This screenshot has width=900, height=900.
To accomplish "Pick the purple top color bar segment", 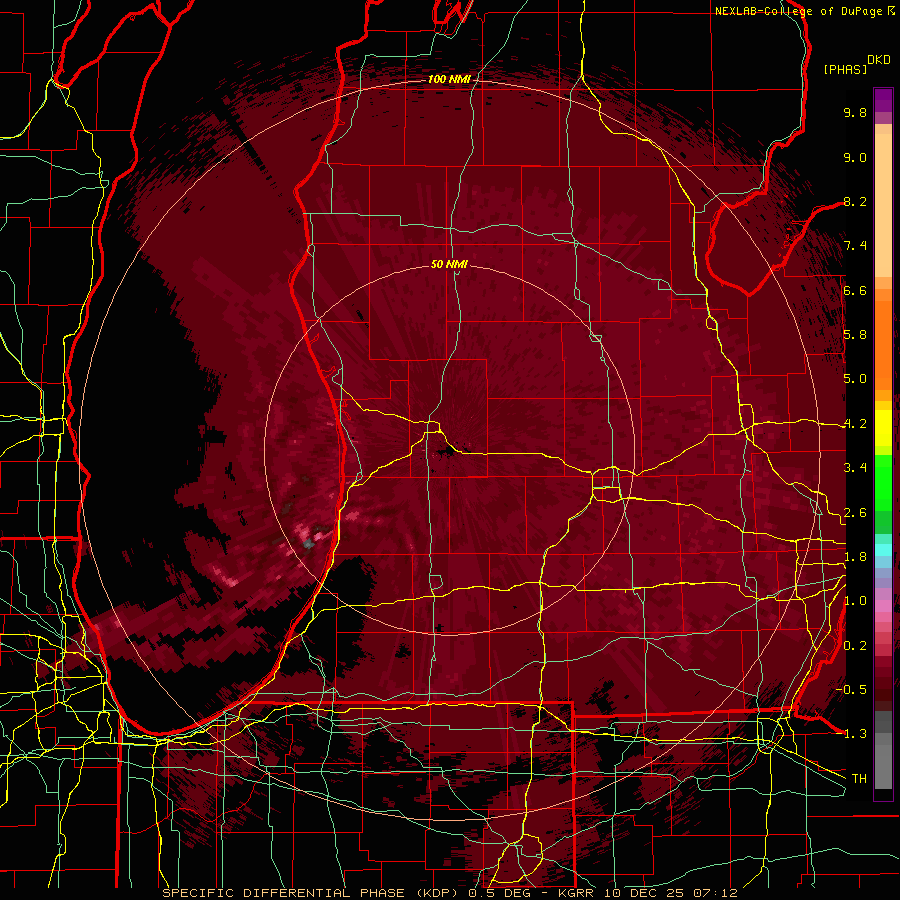I will [883, 100].
